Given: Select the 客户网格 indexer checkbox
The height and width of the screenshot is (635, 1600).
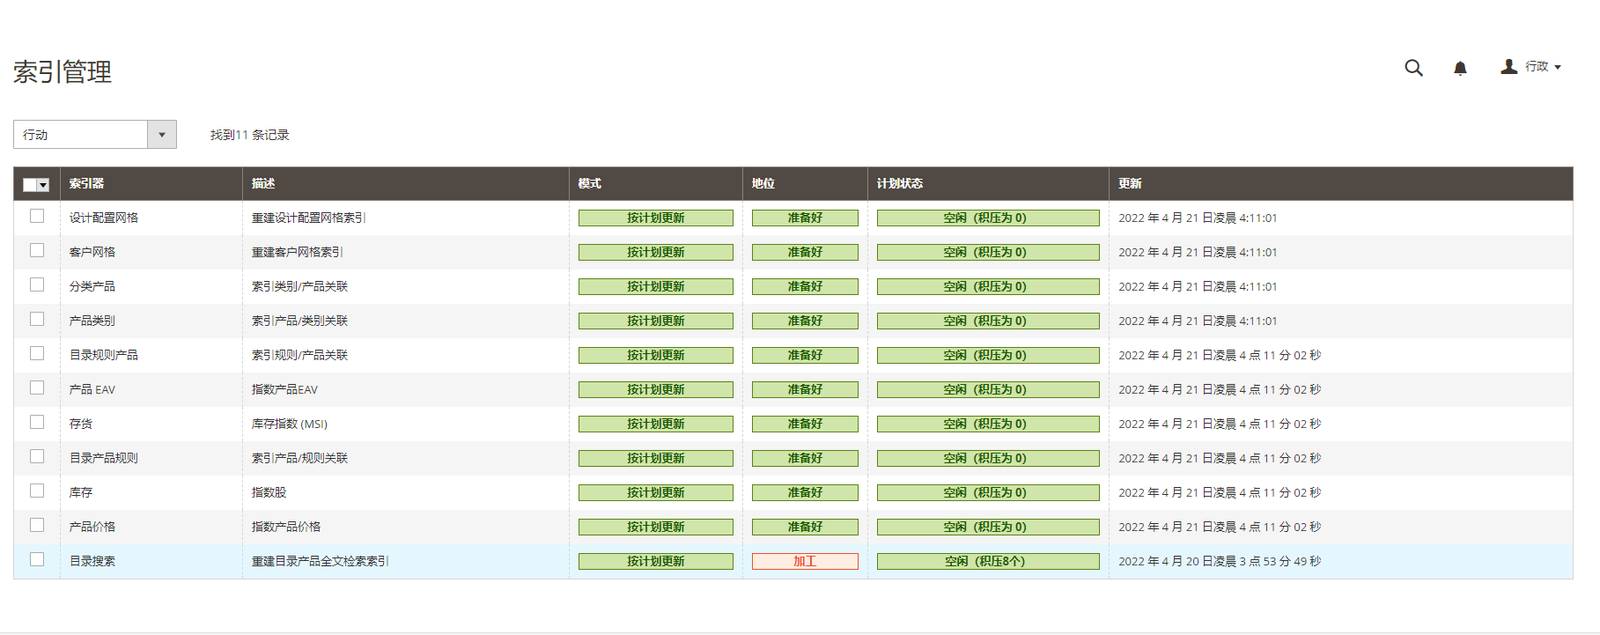Looking at the screenshot, I should [x=37, y=251].
